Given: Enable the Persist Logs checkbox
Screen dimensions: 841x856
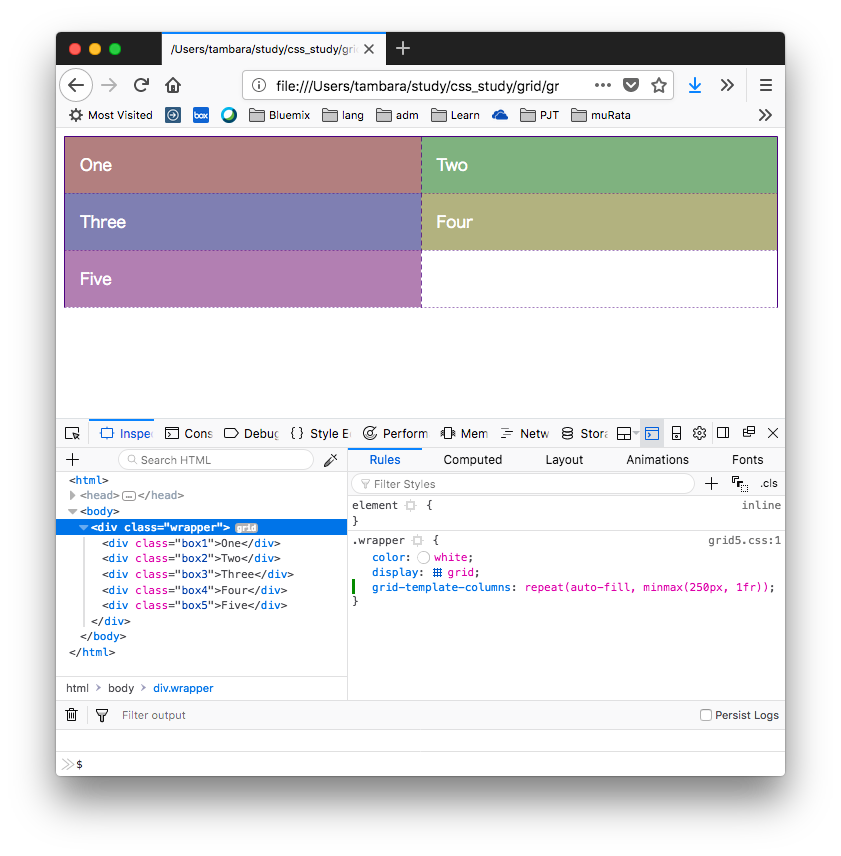Looking at the screenshot, I should point(706,715).
